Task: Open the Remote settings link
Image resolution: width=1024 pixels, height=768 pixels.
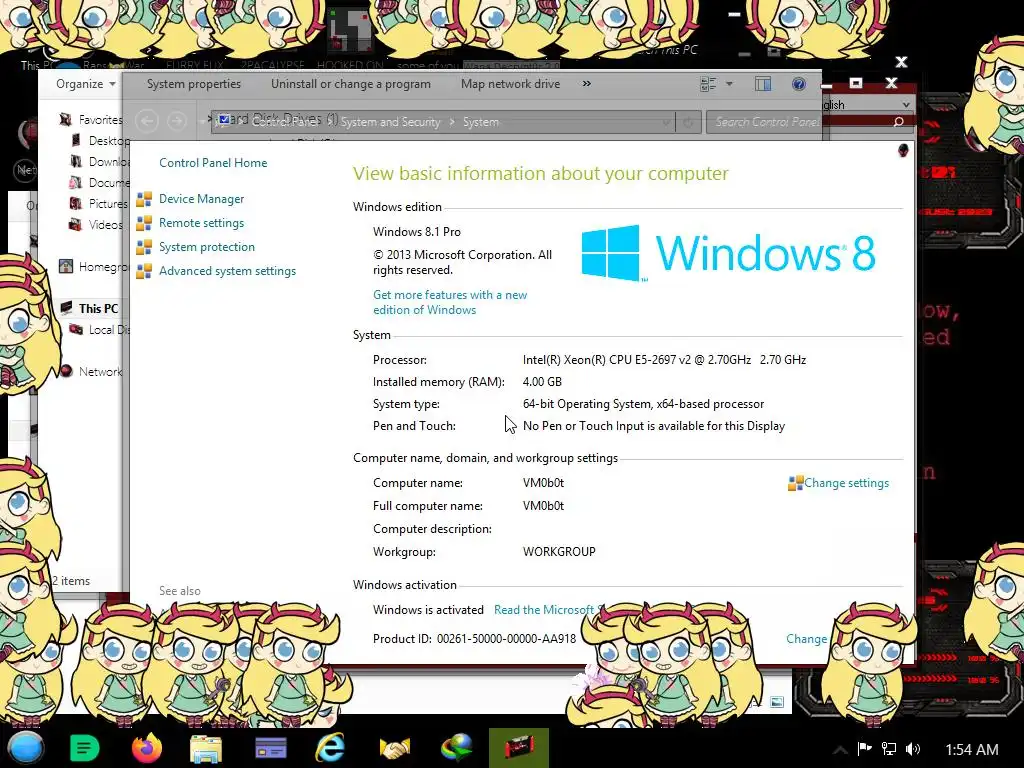Action: point(201,223)
